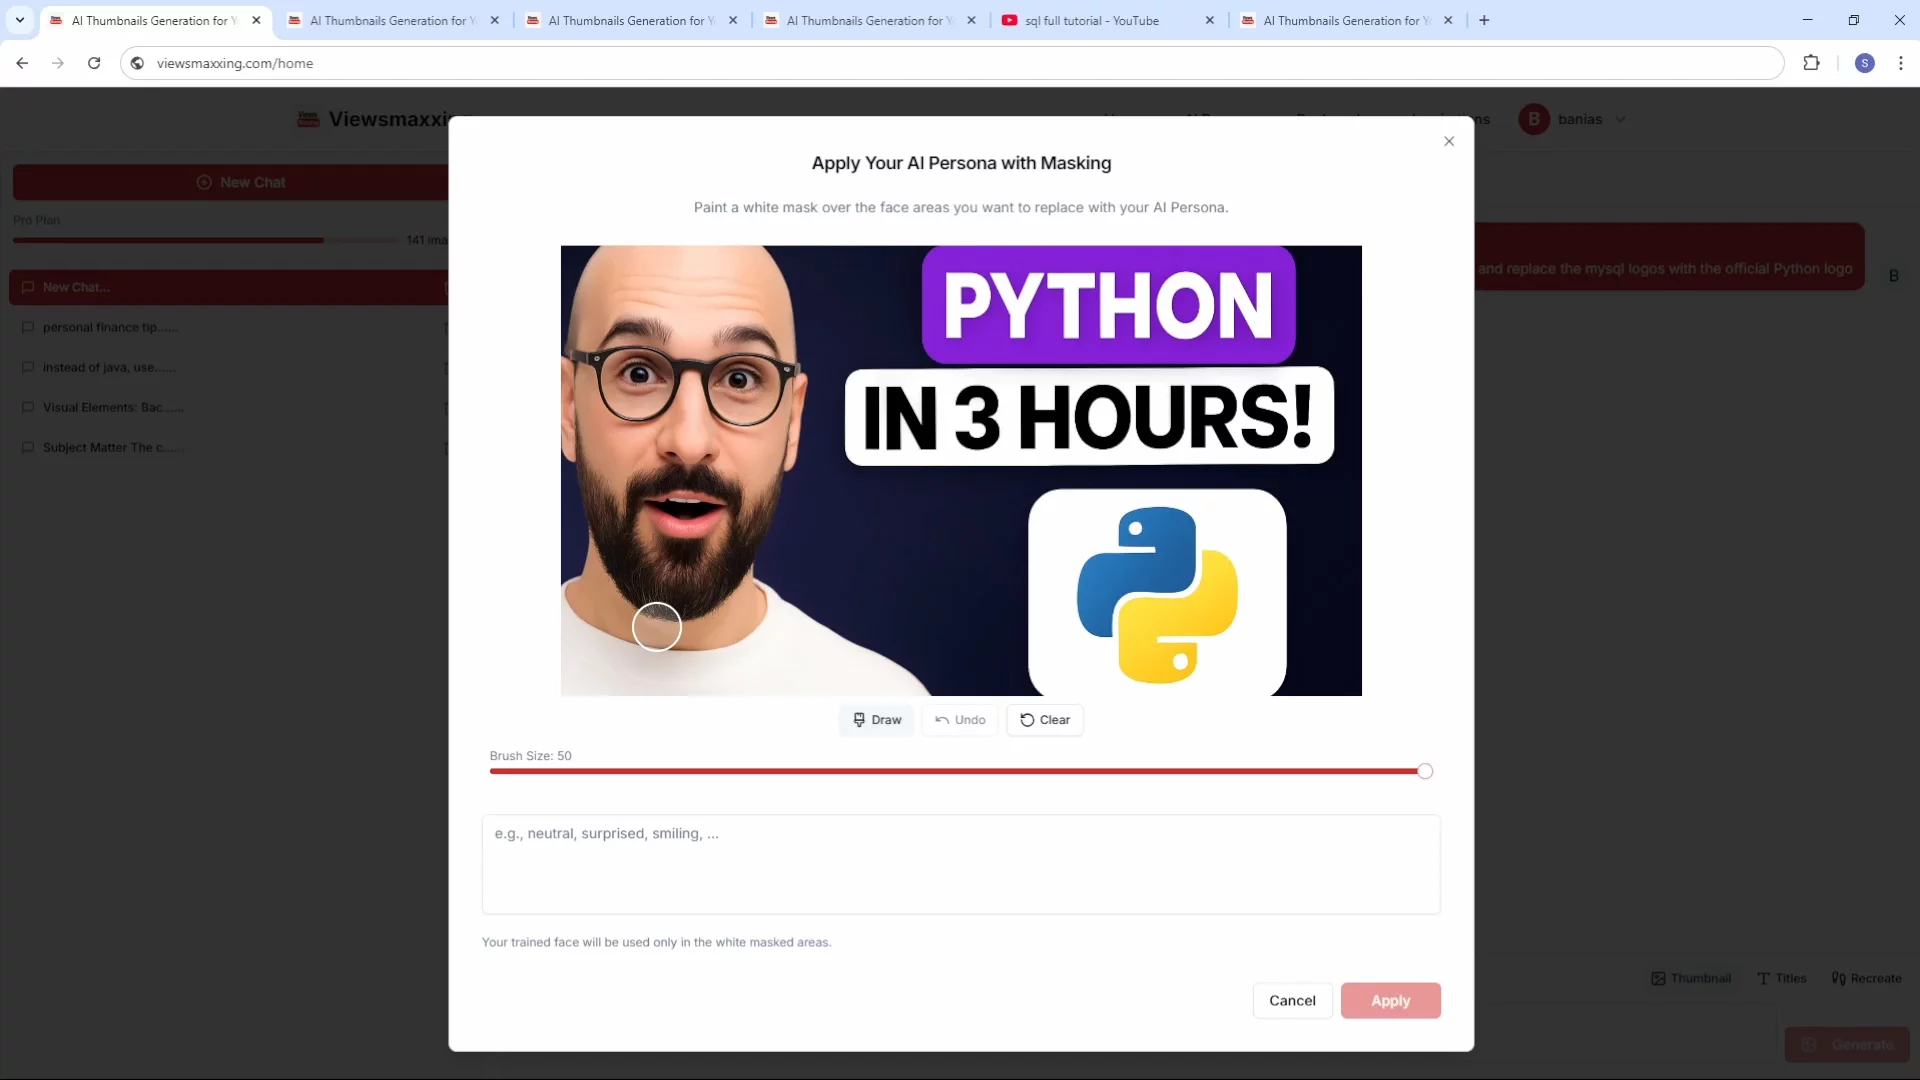Image resolution: width=1920 pixels, height=1080 pixels.
Task: Expand the tab search dropdown
Action: click(19, 20)
